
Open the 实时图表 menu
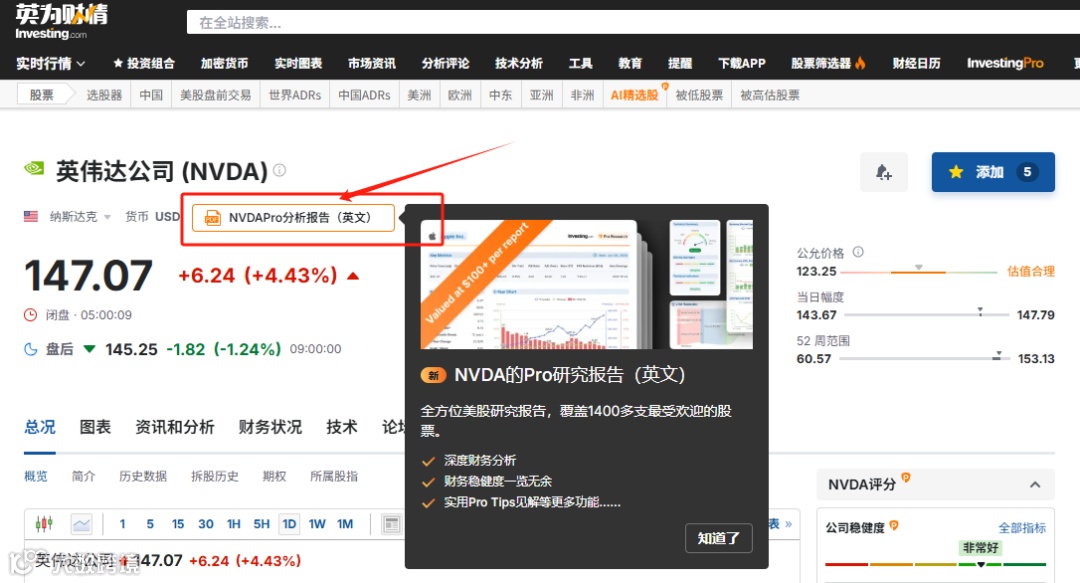(298, 63)
